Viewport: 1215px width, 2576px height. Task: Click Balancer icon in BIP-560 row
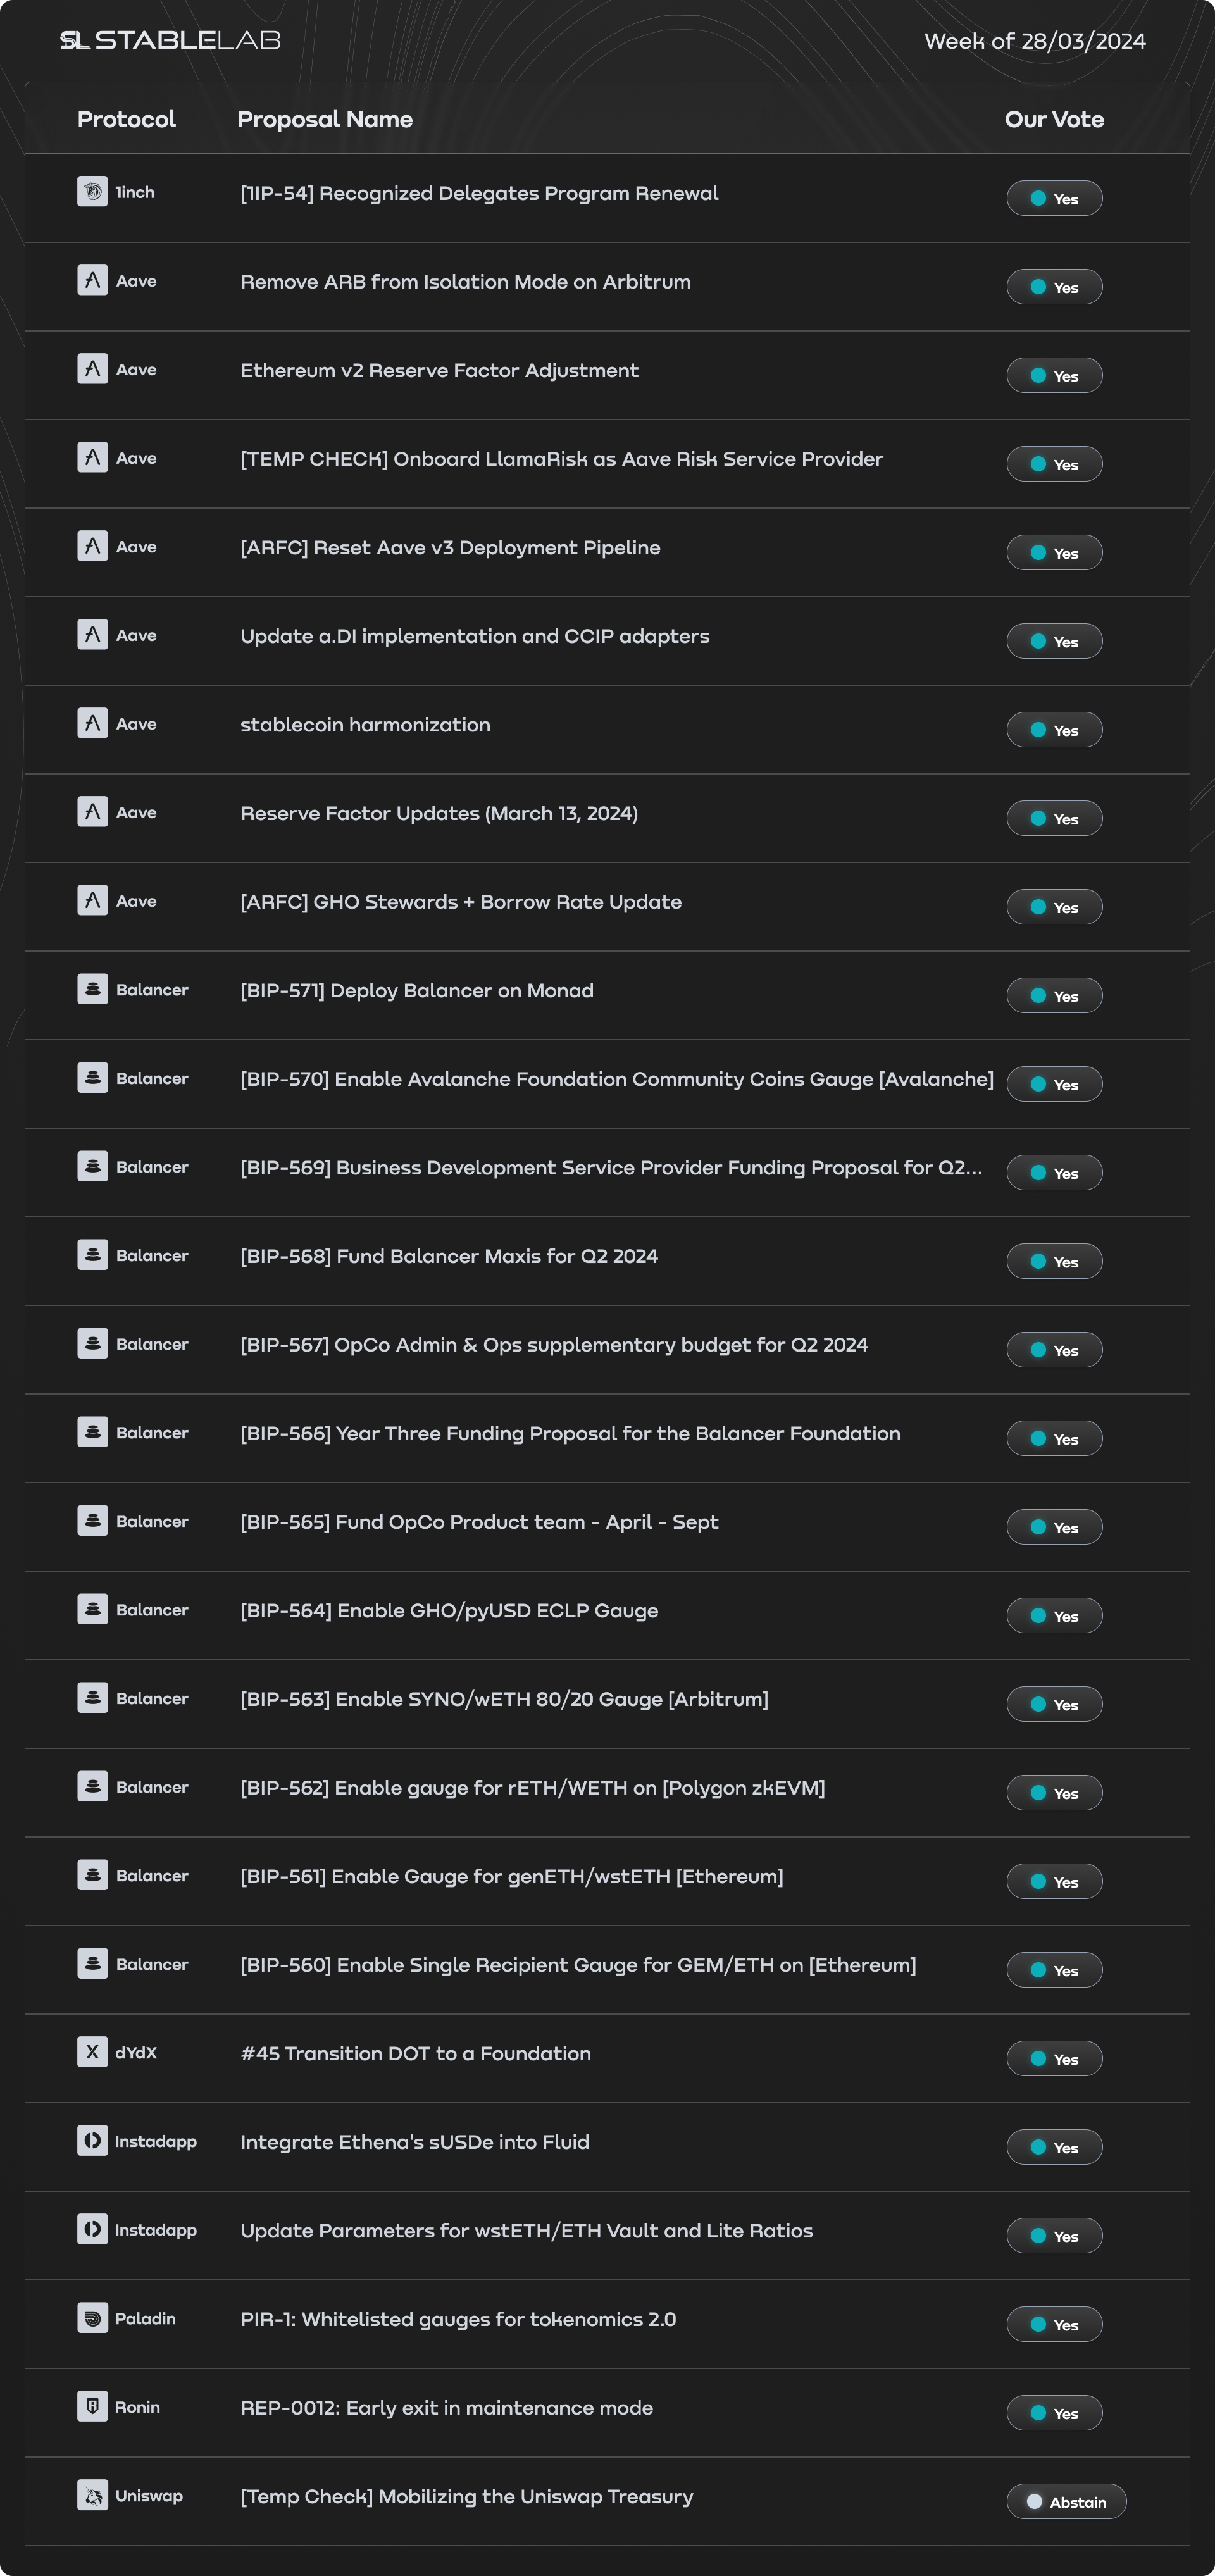[x=92, y=1963]
